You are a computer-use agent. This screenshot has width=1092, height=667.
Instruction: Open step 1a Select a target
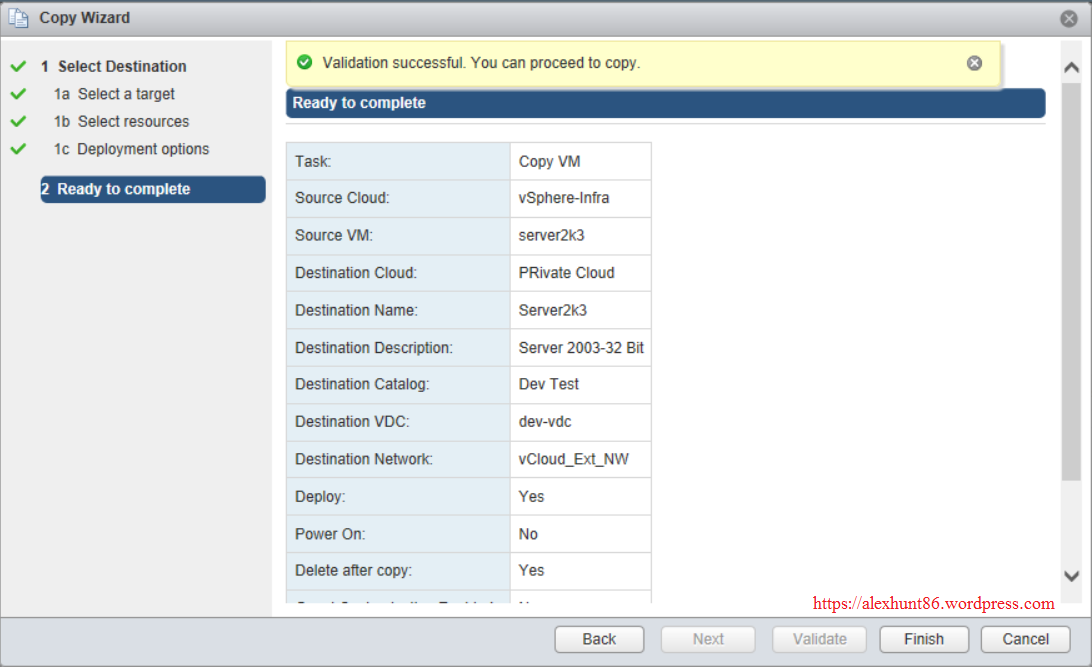pos(125,94)
